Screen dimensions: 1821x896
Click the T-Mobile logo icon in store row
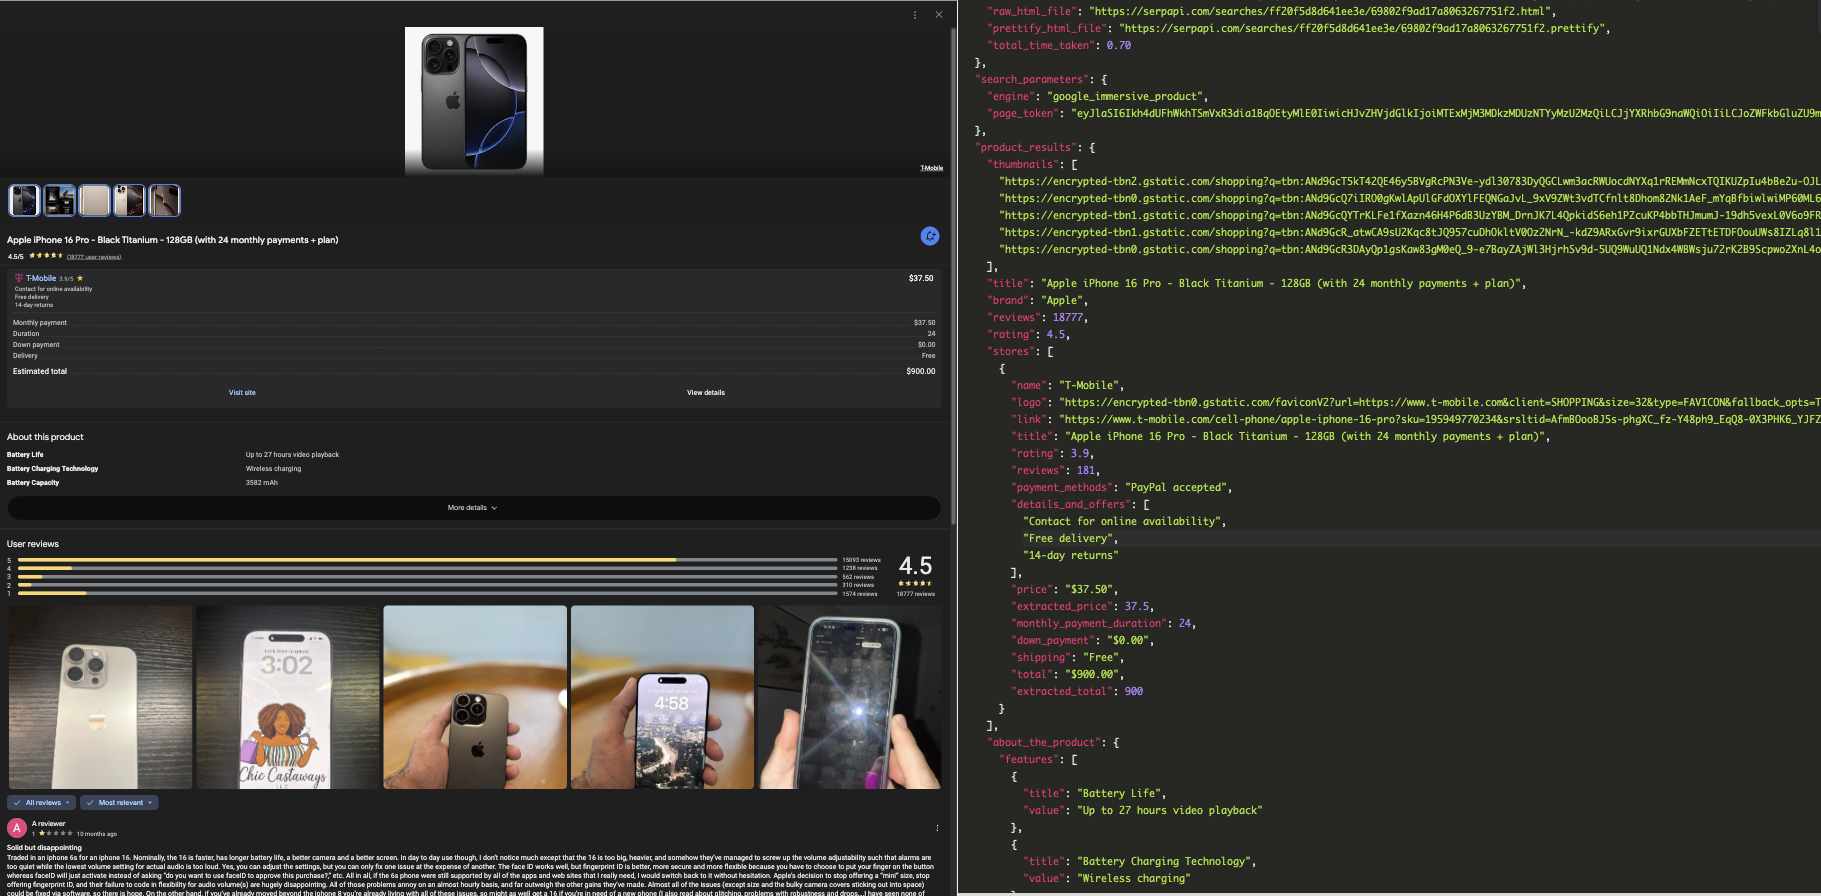tap(18, 278)
